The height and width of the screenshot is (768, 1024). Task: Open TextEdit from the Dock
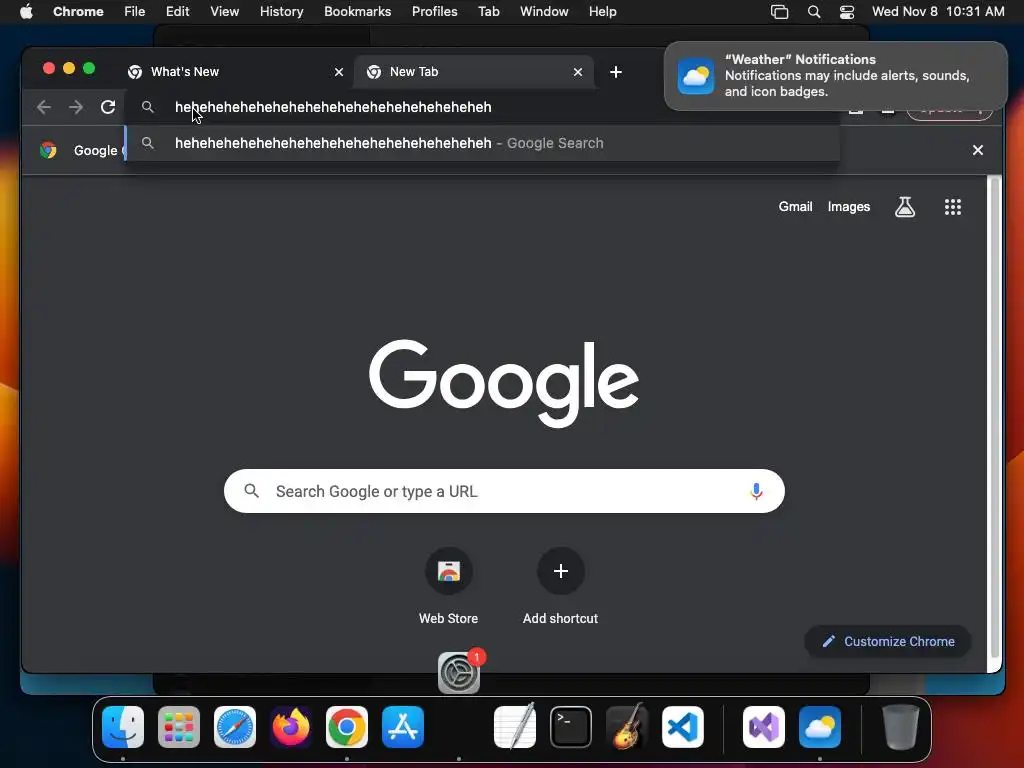(515, 727)
